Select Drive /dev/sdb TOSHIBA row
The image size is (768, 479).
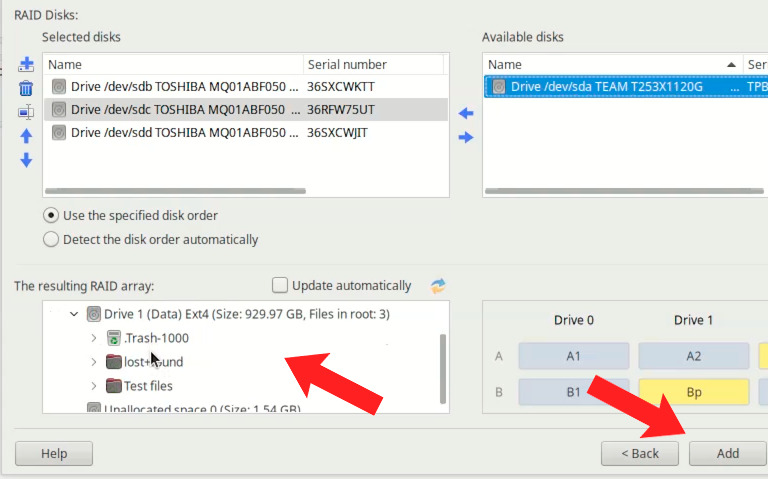246,87
